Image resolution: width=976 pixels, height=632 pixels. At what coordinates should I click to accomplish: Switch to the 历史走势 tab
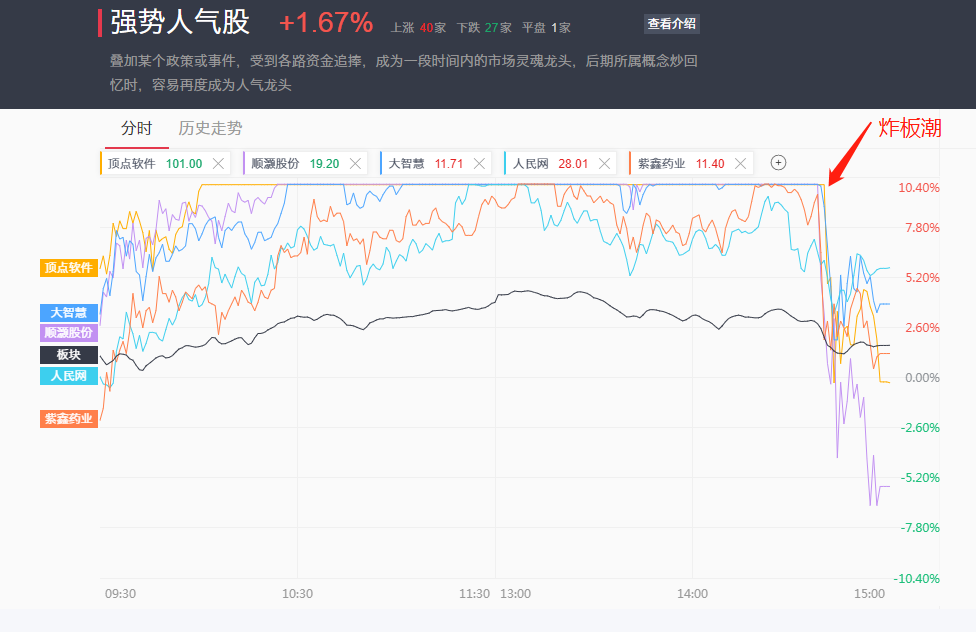point(210,129)
